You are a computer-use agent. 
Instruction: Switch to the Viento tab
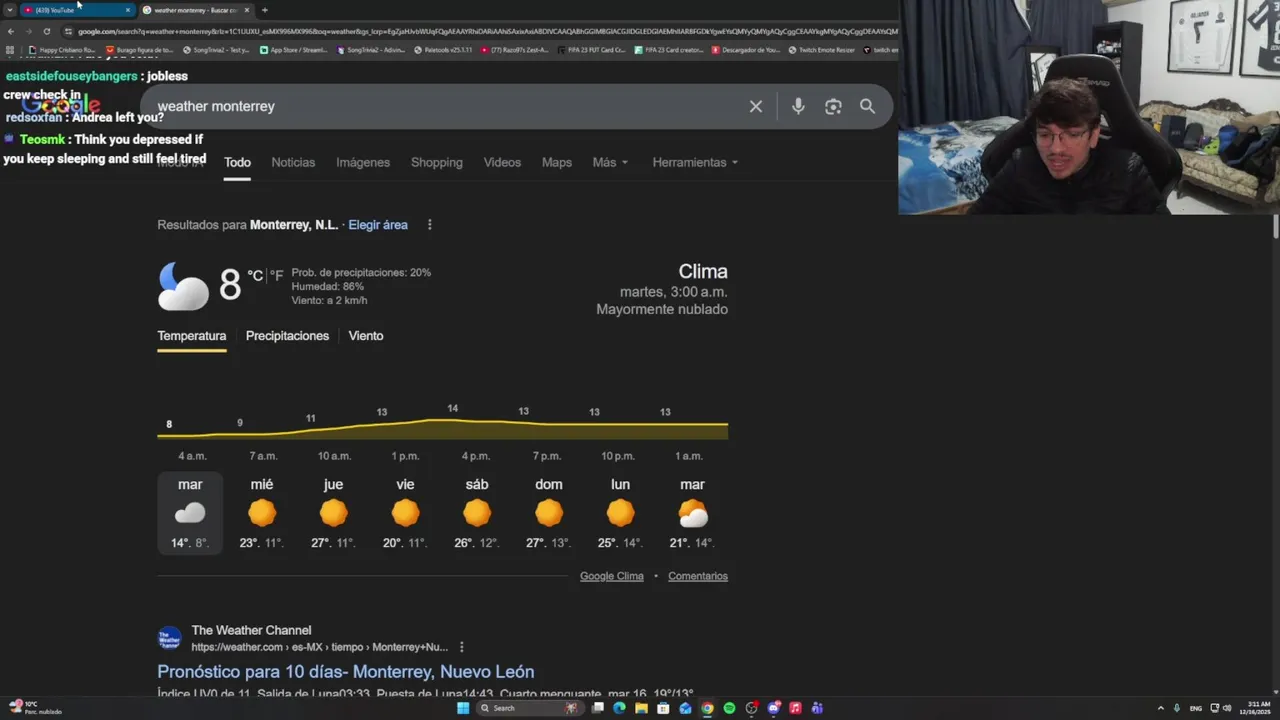[x=366, y=336]
